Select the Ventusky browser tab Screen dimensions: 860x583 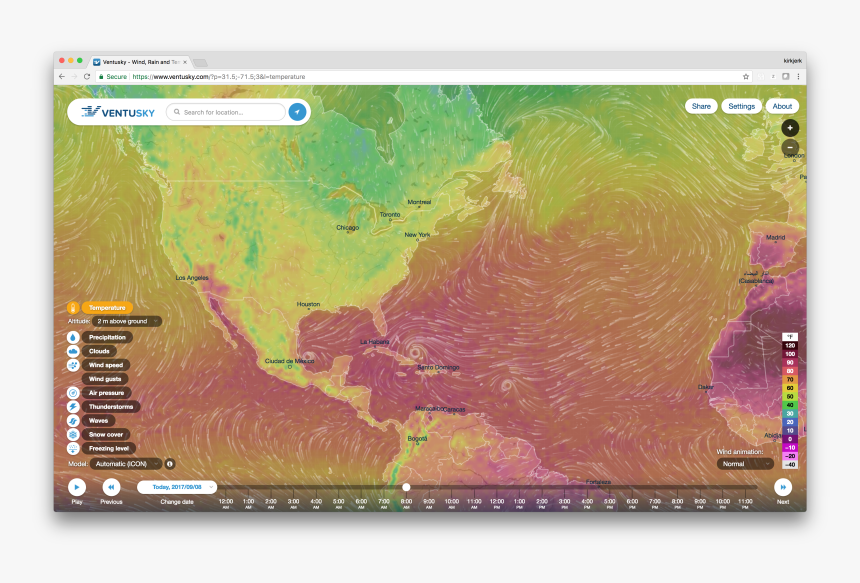pyautogui.click(x=141, y=62)
